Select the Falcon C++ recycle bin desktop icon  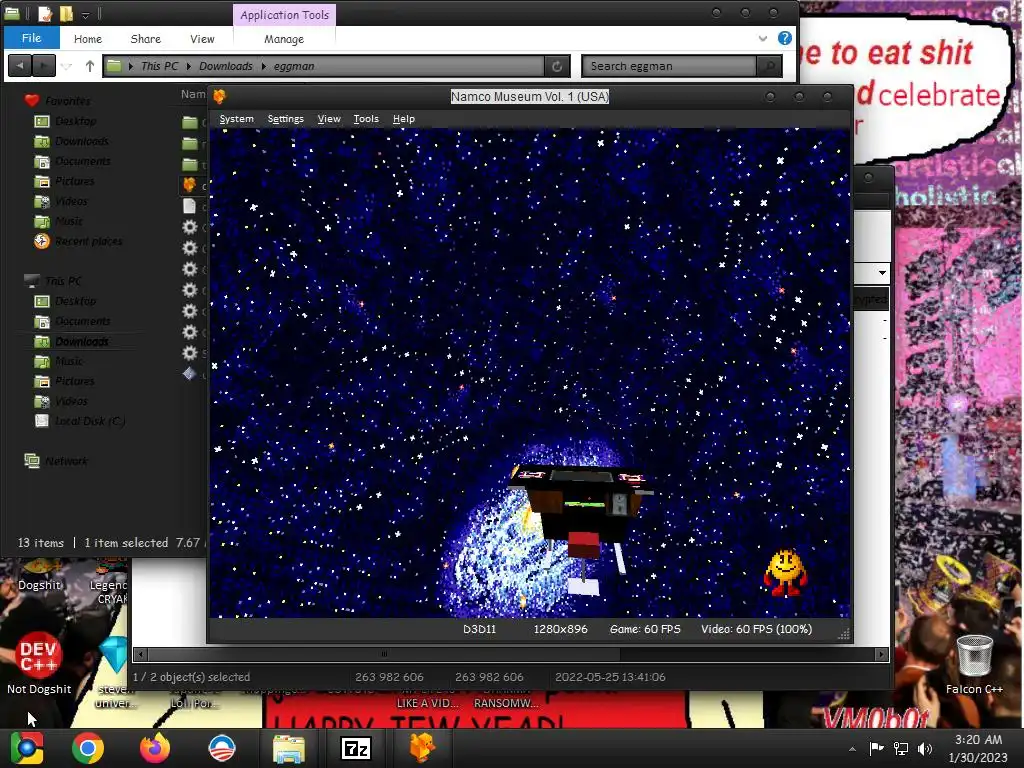click(974, 665)
